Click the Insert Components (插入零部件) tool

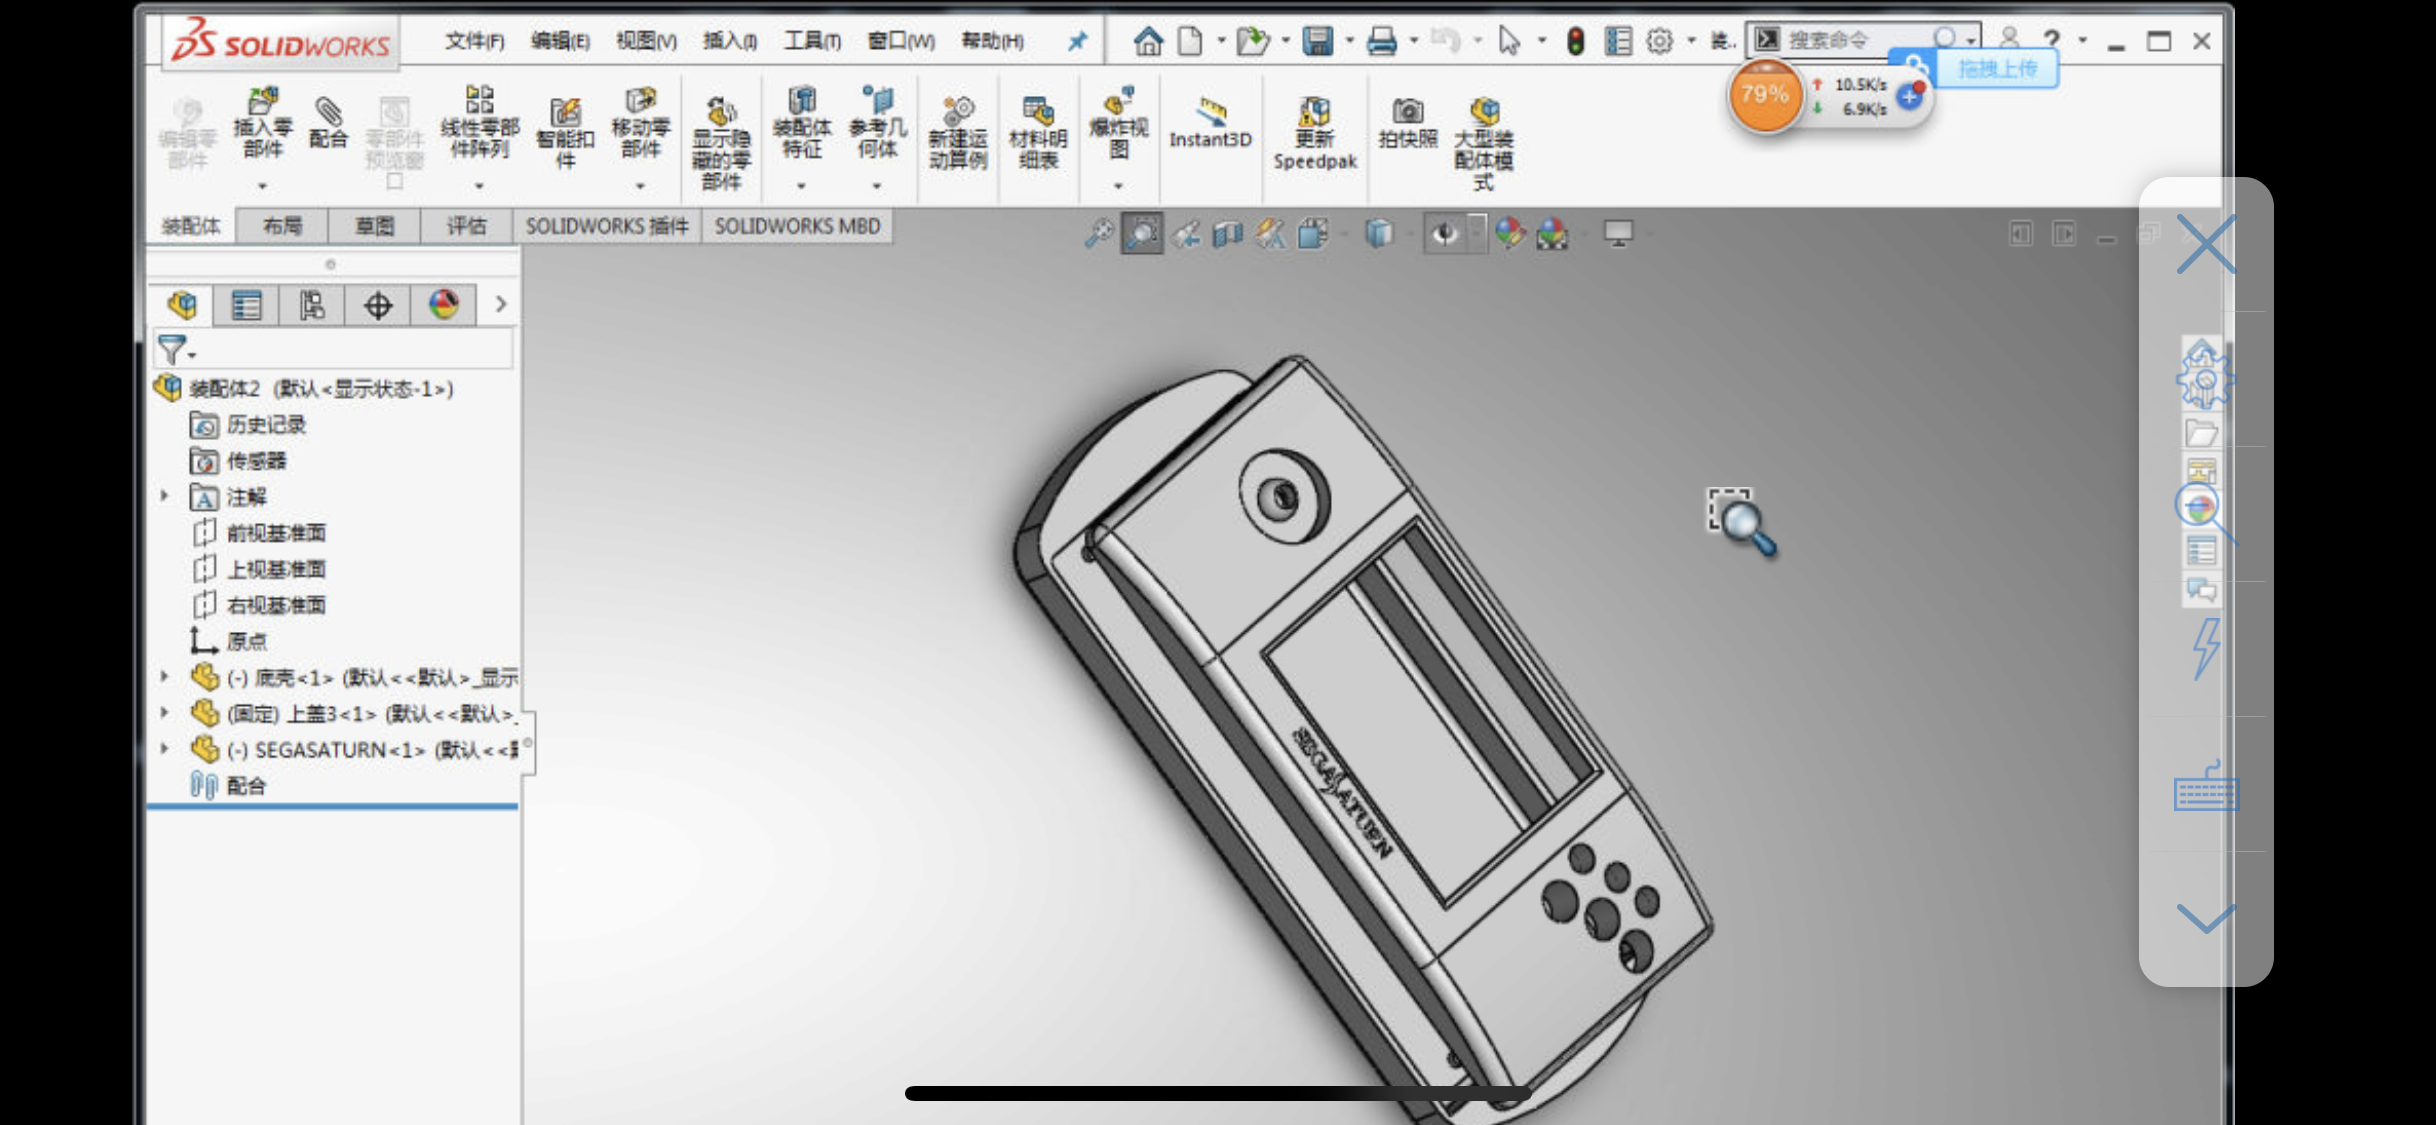click(262, 123)
